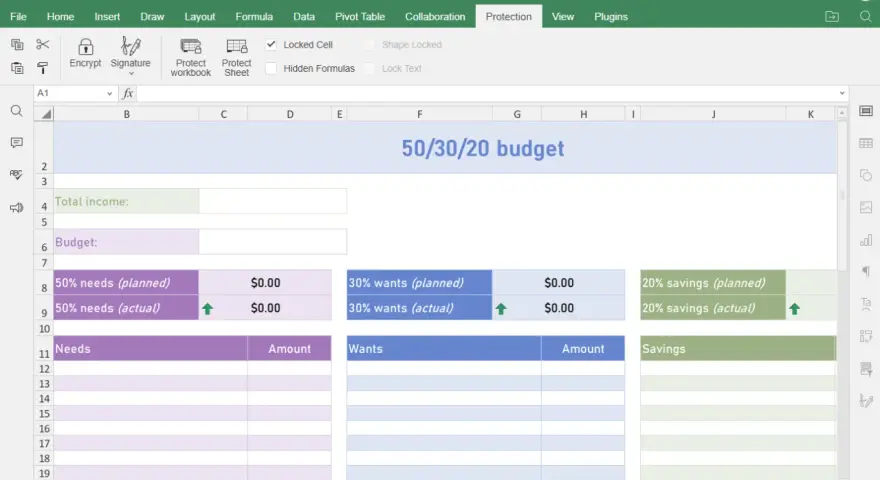Switch to the Home tab
Screen dimensions: 880x480
pyautogui.click(x=60, y=16)
